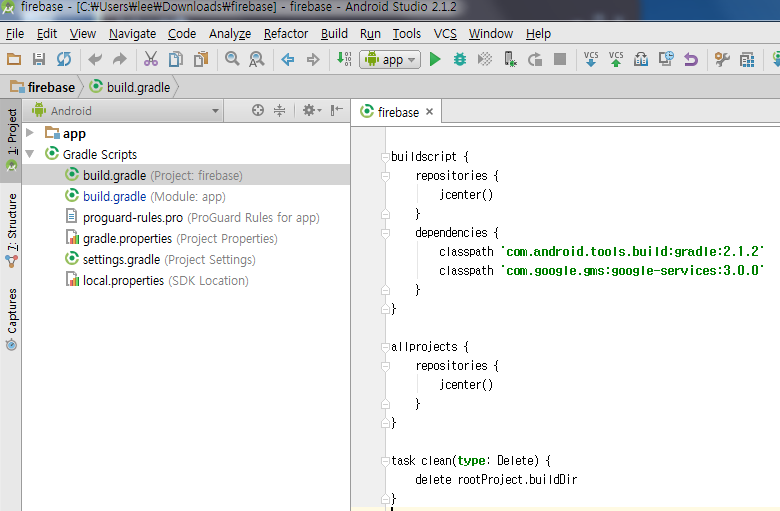Open the Refactor menu
The width and height of the screenshot is (780, 511).
(x=286, y=34)
